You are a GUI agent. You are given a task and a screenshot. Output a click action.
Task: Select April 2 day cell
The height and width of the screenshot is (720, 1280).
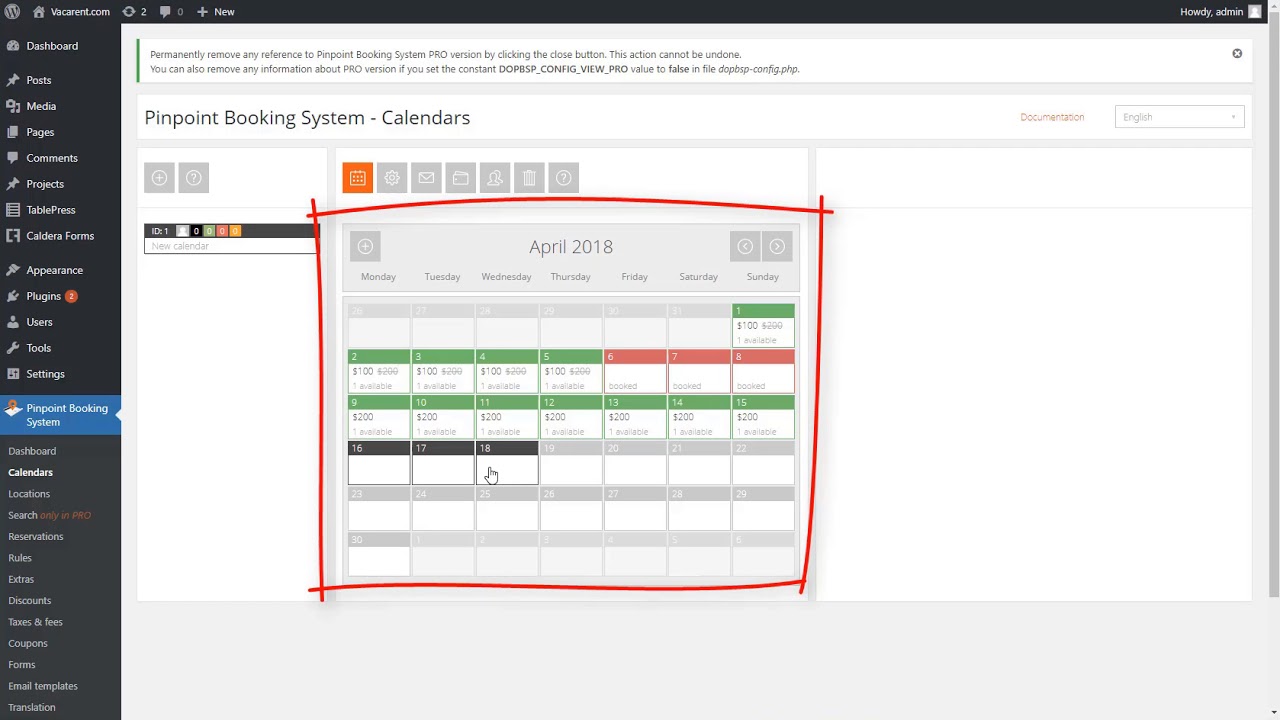379,371
